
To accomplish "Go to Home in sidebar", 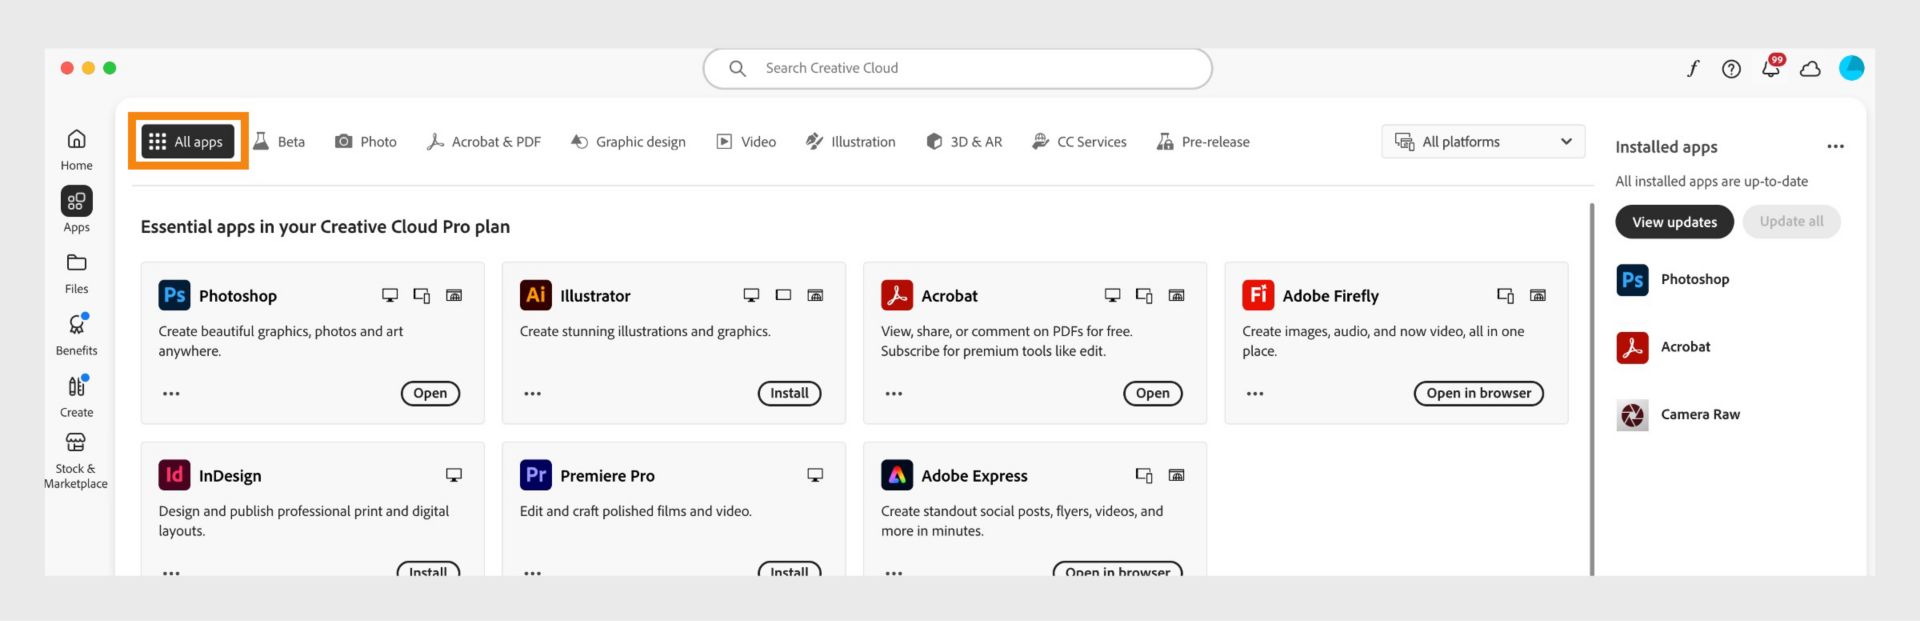I will pyautogui.click(x=76, y=148).
